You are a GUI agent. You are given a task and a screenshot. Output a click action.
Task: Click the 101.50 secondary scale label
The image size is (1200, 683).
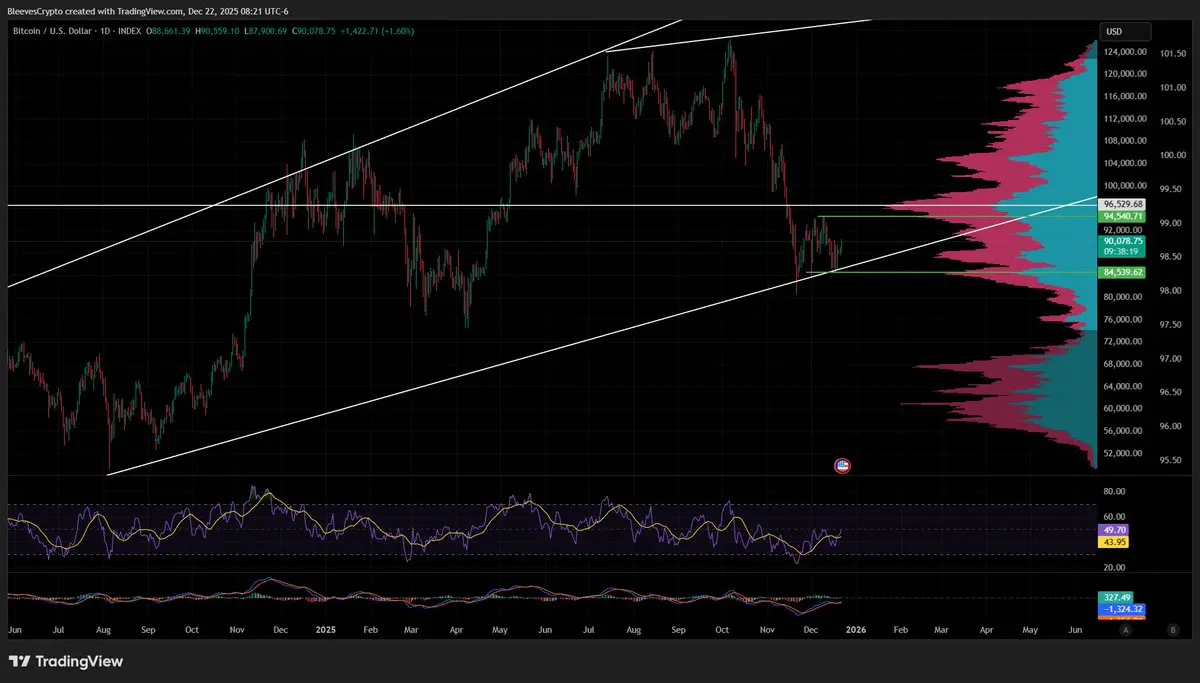click(x=1171, y=53)
